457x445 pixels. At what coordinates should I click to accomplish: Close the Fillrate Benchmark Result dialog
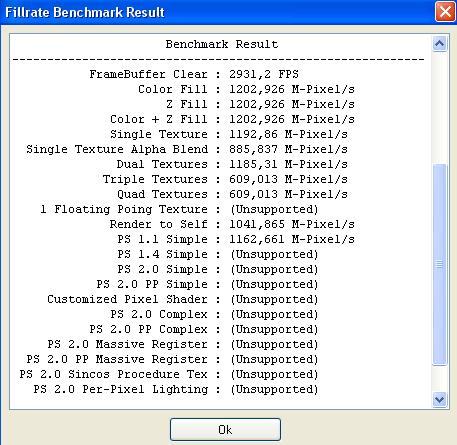pyautogui.click(x=445, y=12)
